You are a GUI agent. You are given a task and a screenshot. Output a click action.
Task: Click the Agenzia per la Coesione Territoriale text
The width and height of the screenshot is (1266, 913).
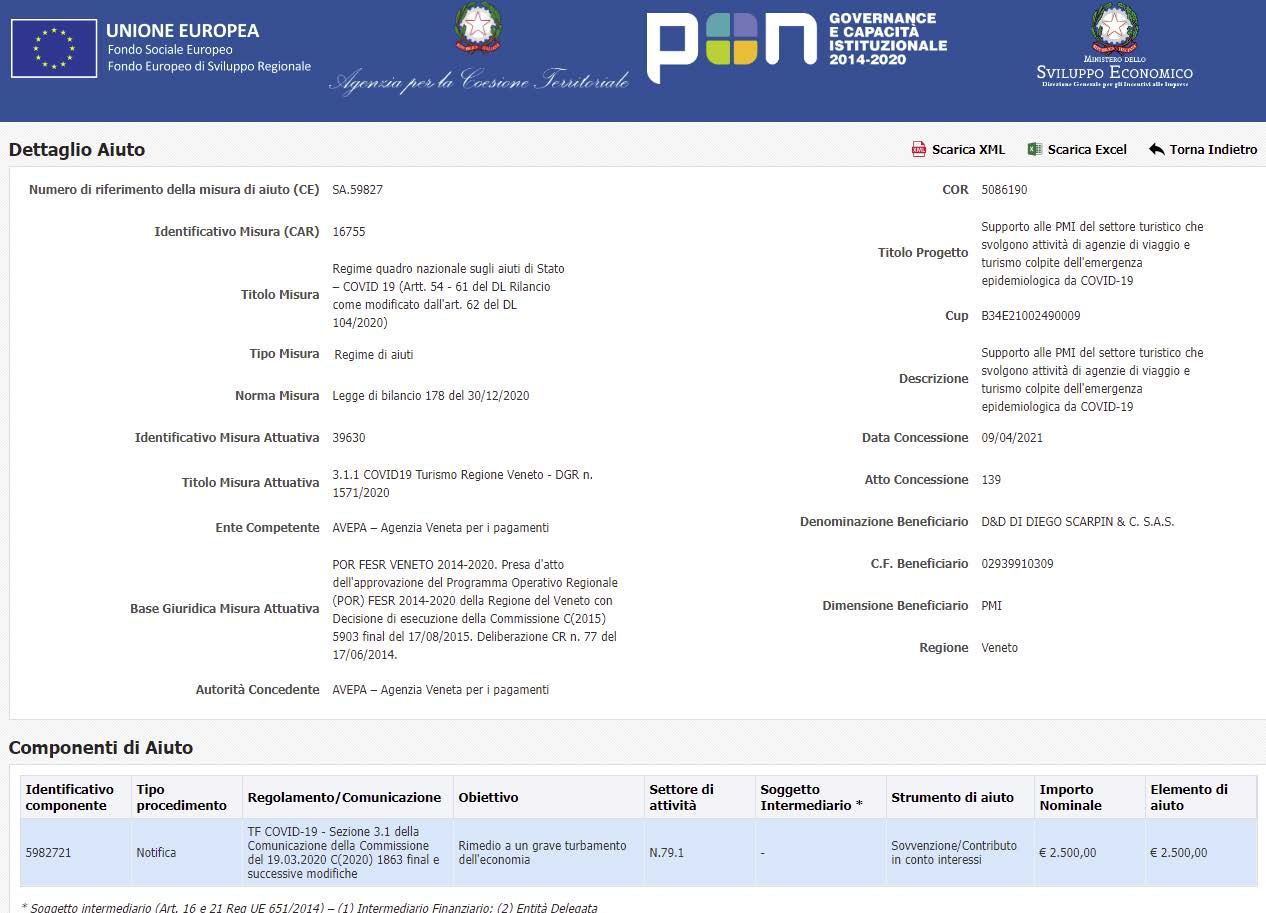click(479, 81)
